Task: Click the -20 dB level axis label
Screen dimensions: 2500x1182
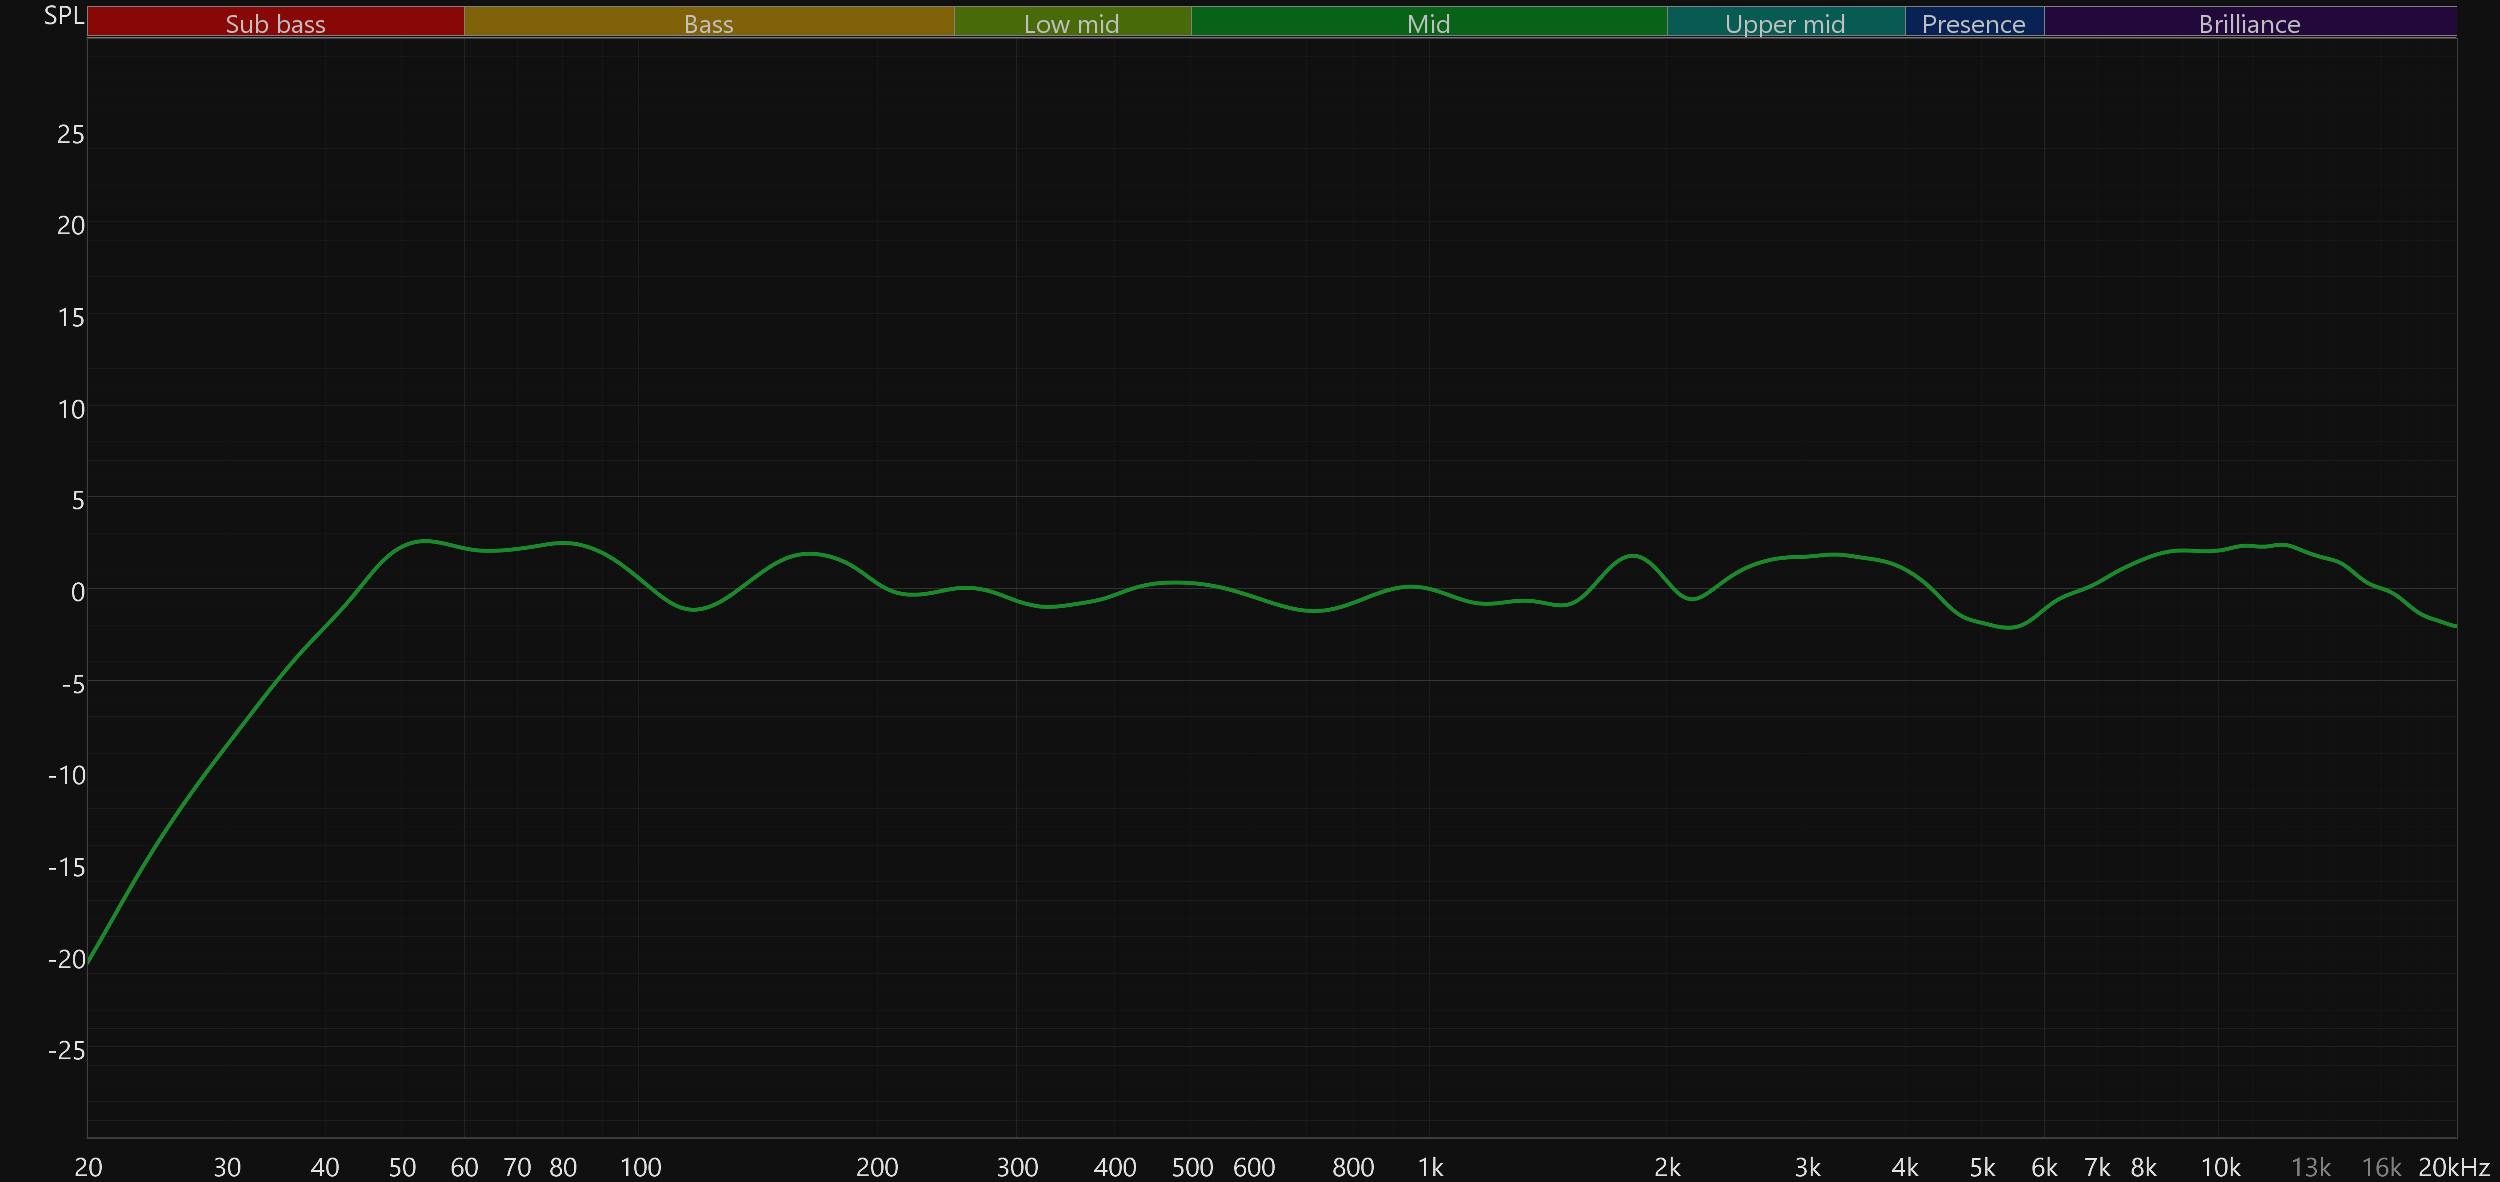Action: tap(67, 959)
